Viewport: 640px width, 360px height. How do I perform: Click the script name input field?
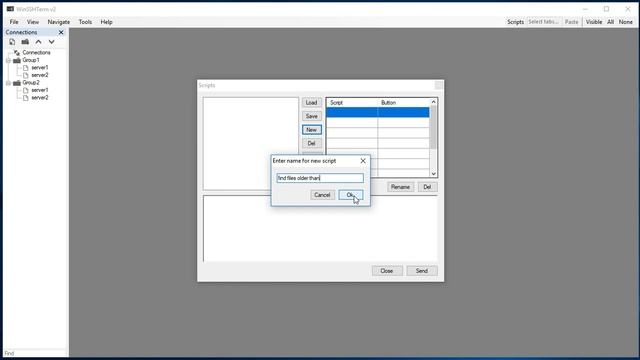(x=320, y=178)
